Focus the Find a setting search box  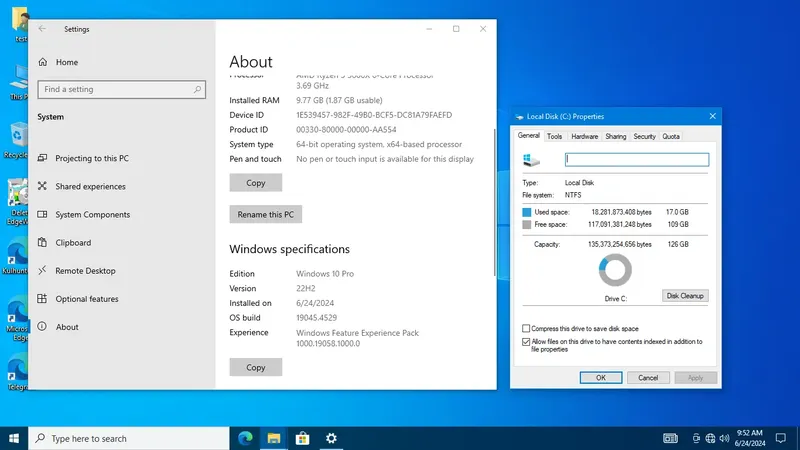pyautogui.click(x=121, y=89)
